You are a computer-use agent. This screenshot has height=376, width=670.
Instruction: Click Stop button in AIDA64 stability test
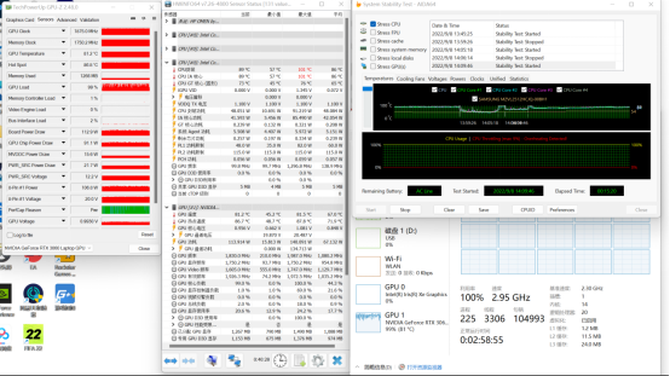click(x=405, y=210)
